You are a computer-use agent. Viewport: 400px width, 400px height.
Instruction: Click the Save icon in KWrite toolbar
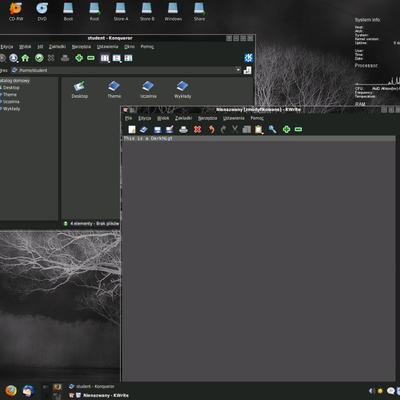click(157, 129)
